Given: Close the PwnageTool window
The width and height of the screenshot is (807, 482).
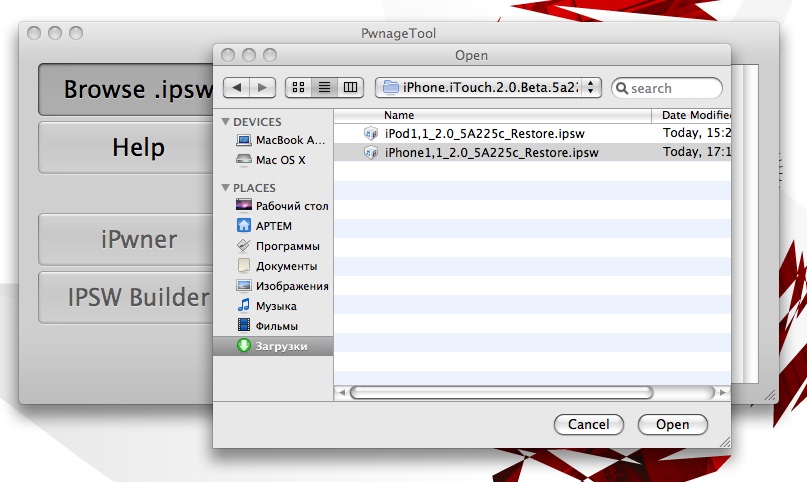Looking at the screenshot, I should pyautogui.click(x=34, y=33).
